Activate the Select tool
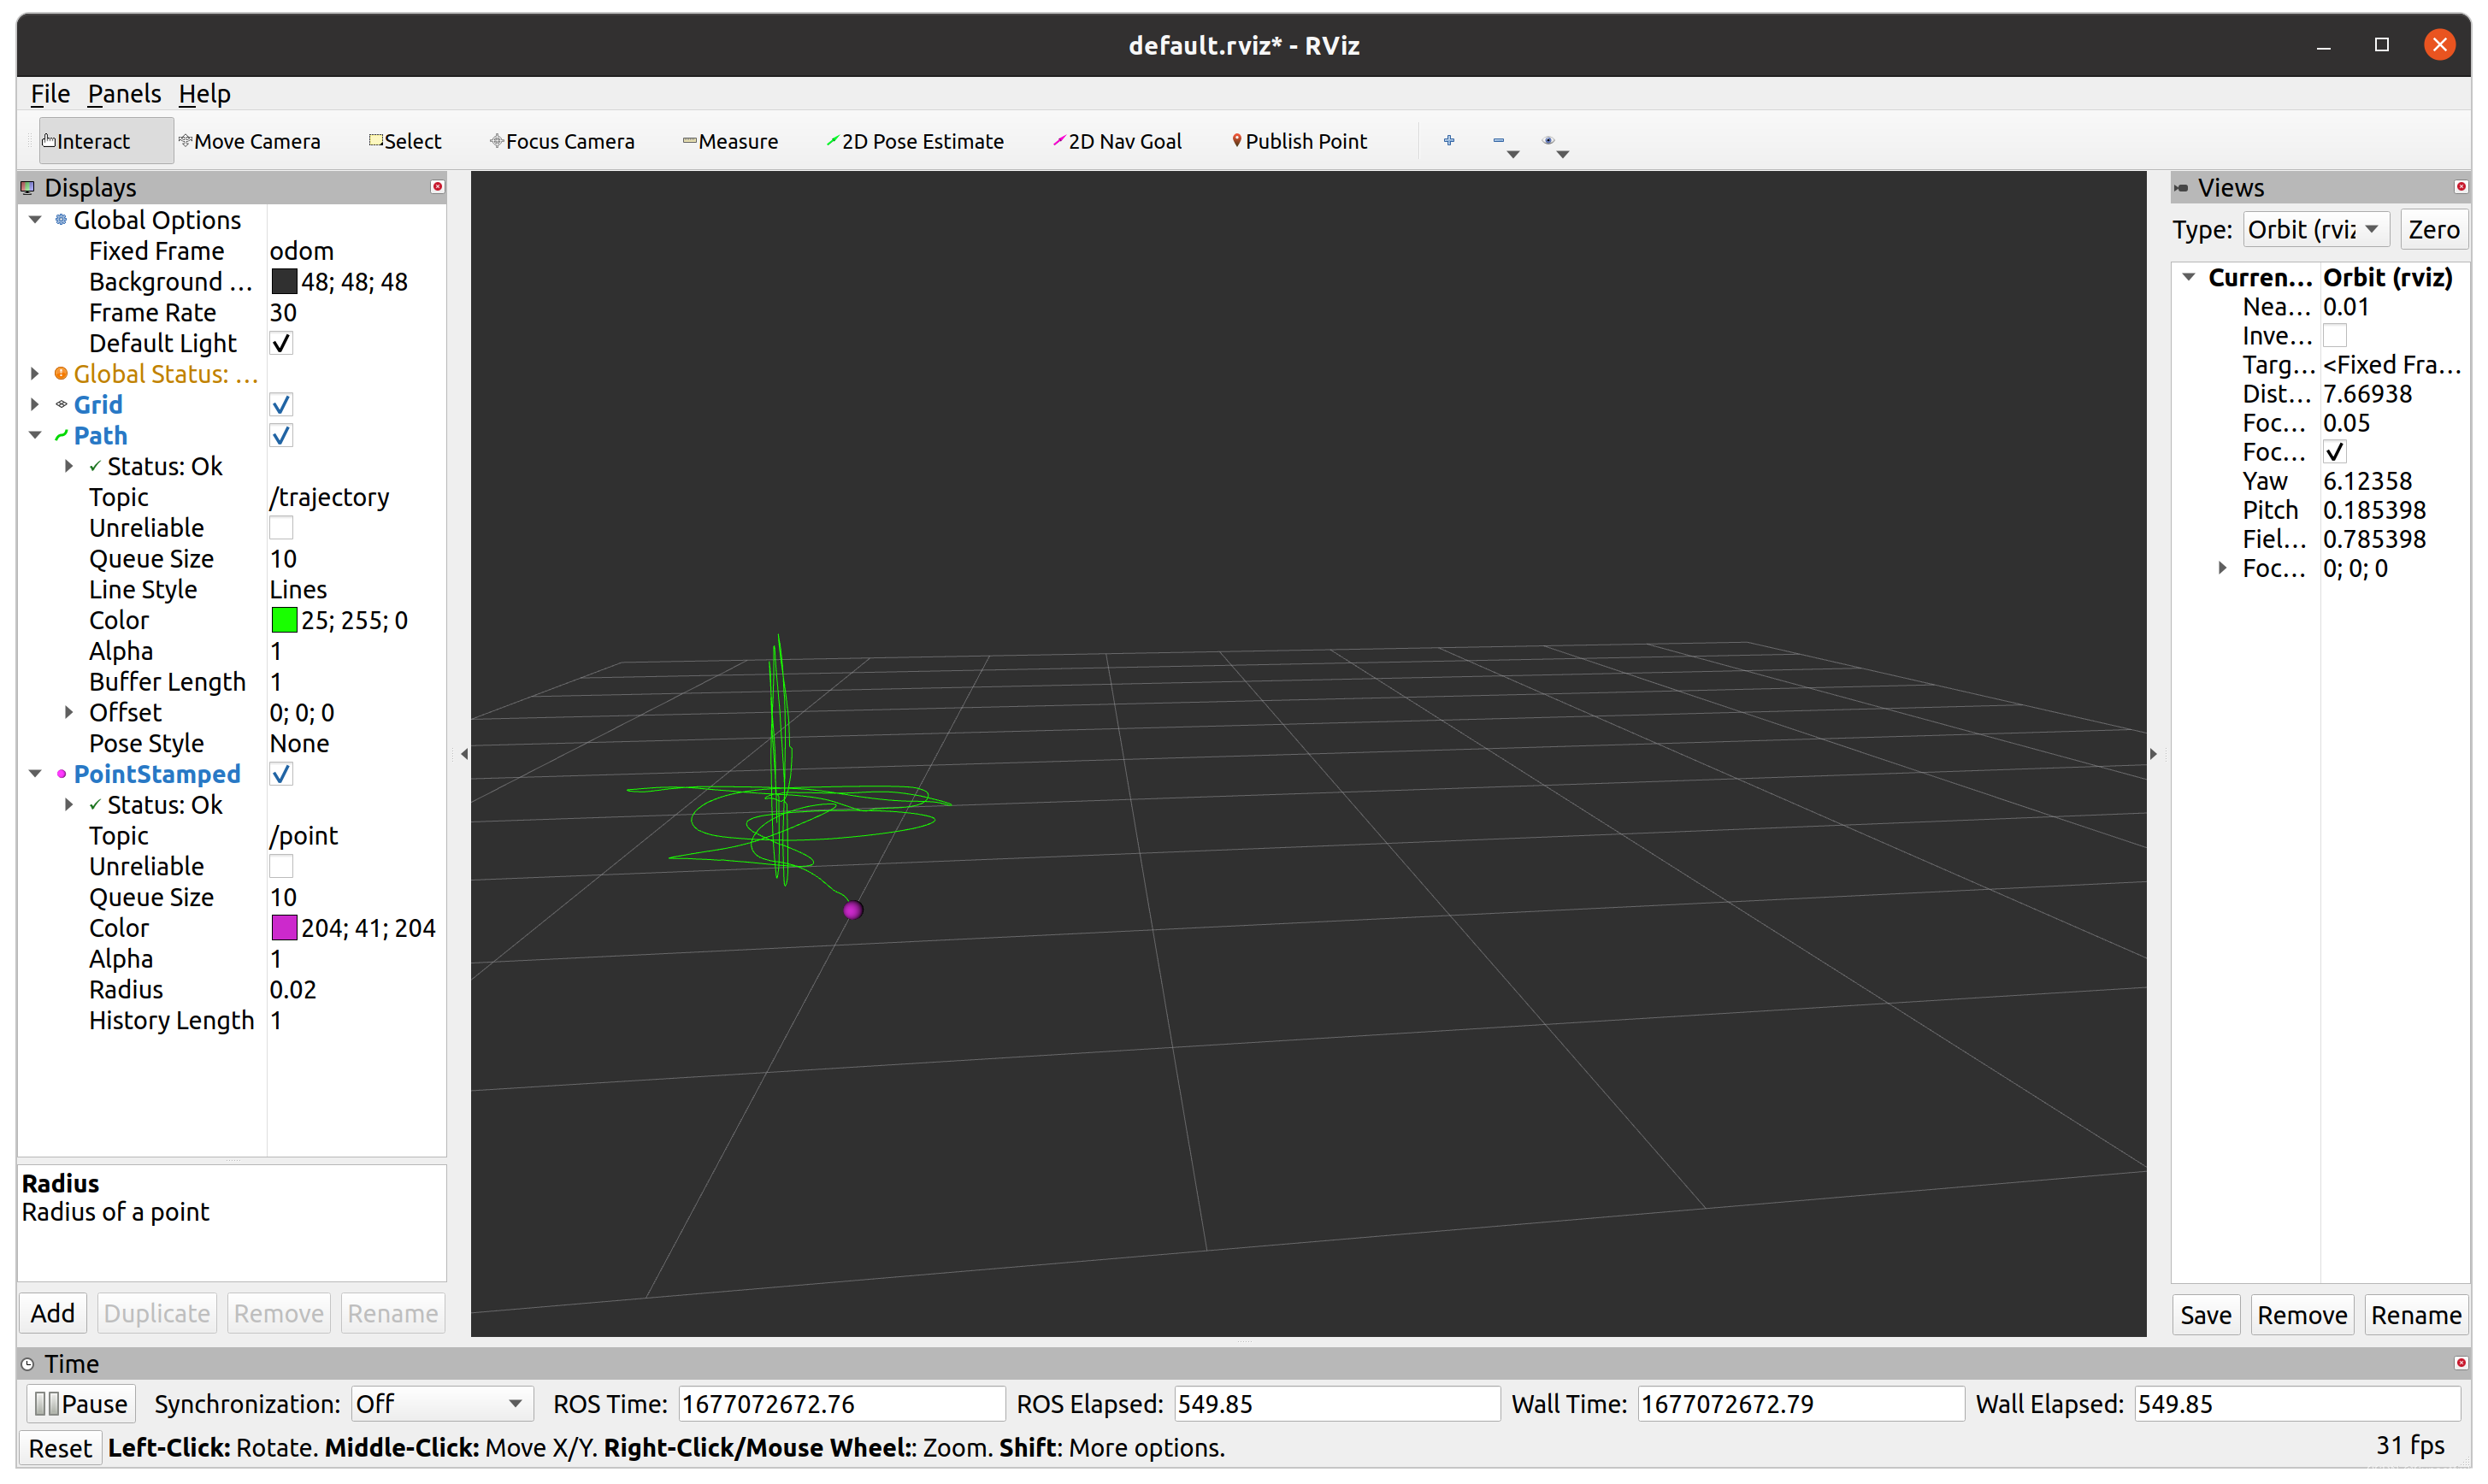The height and width of the screenshot is (1484, 2488). pyautogui.click(x=405, y=141)
